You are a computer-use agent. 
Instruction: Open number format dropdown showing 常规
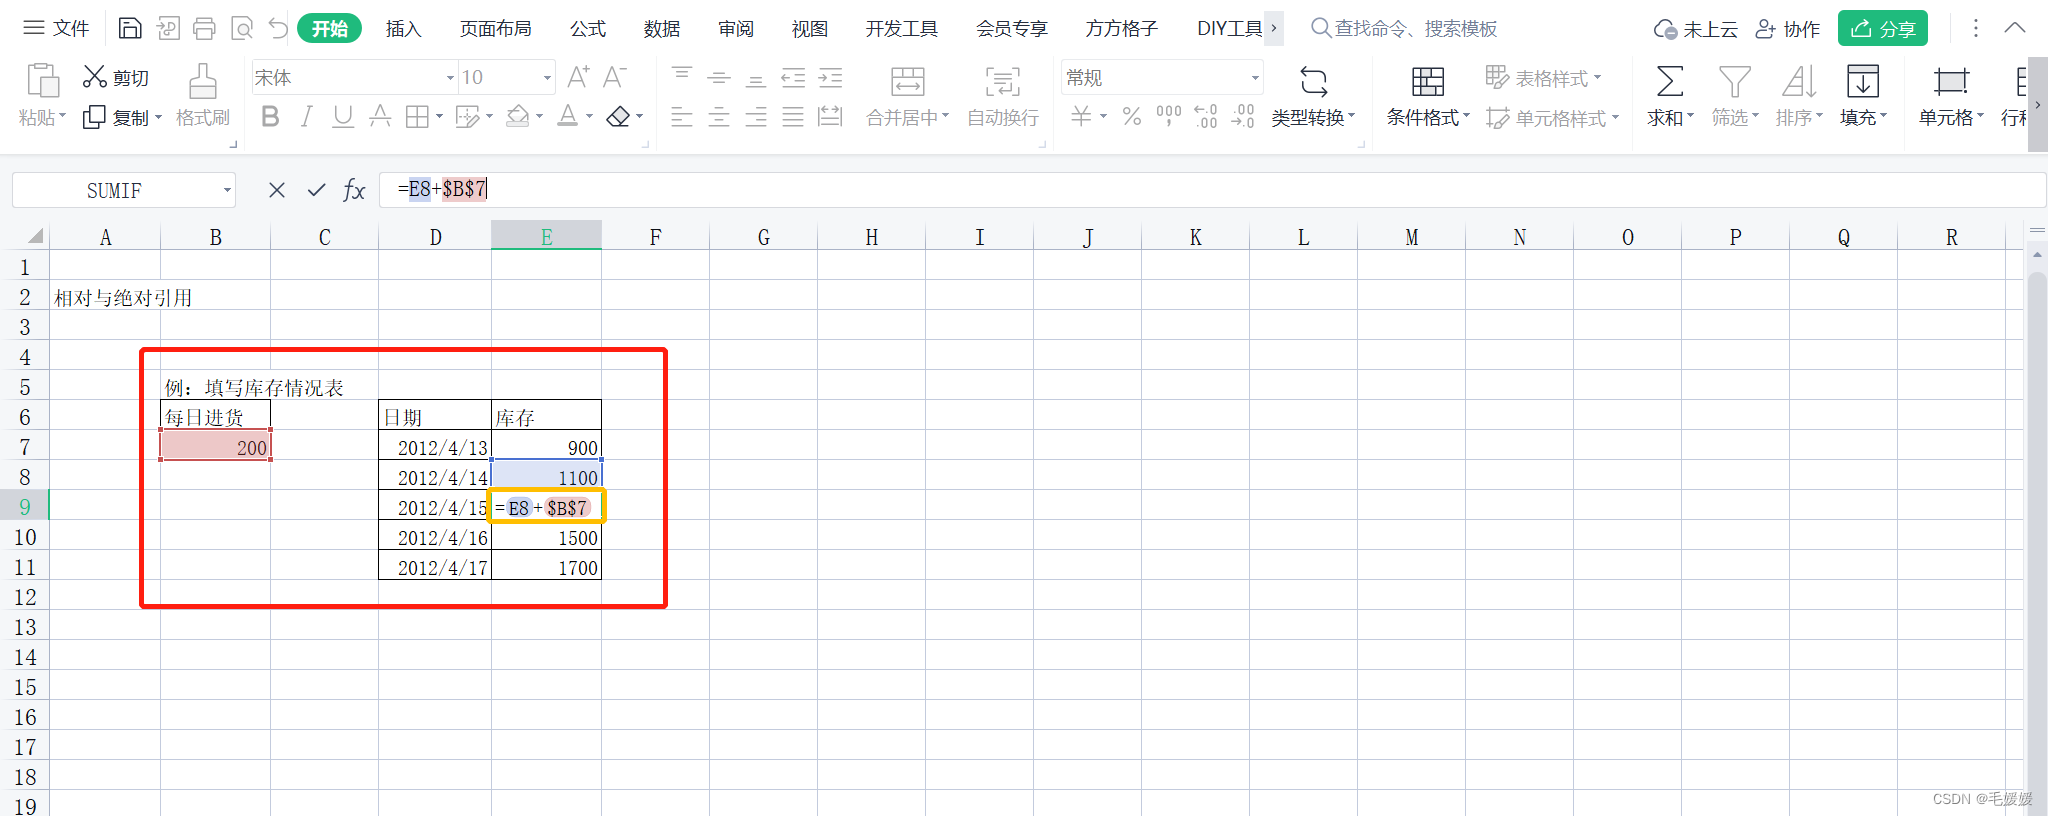pos(1254,77)
